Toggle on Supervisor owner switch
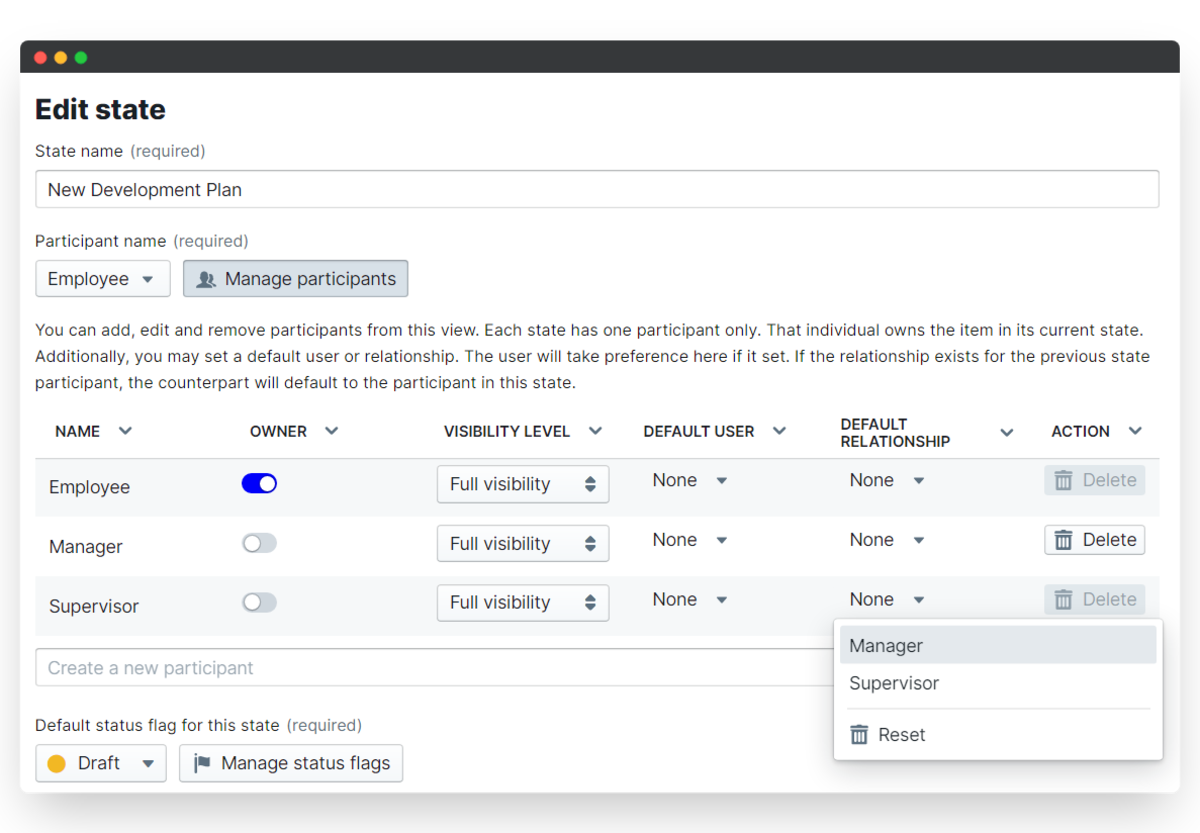This screenshot has width=1200, height=833. pyautogui.click(x=259, y=602)
